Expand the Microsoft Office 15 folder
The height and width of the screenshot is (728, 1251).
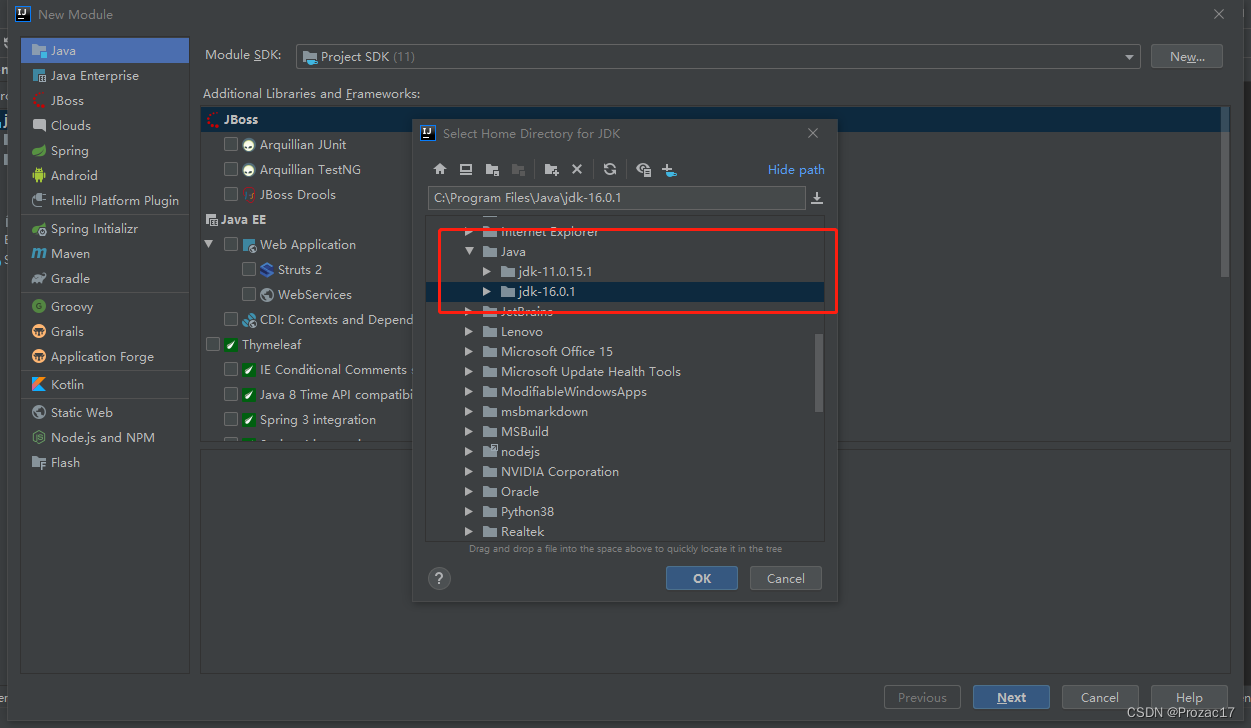coord(469,351)
